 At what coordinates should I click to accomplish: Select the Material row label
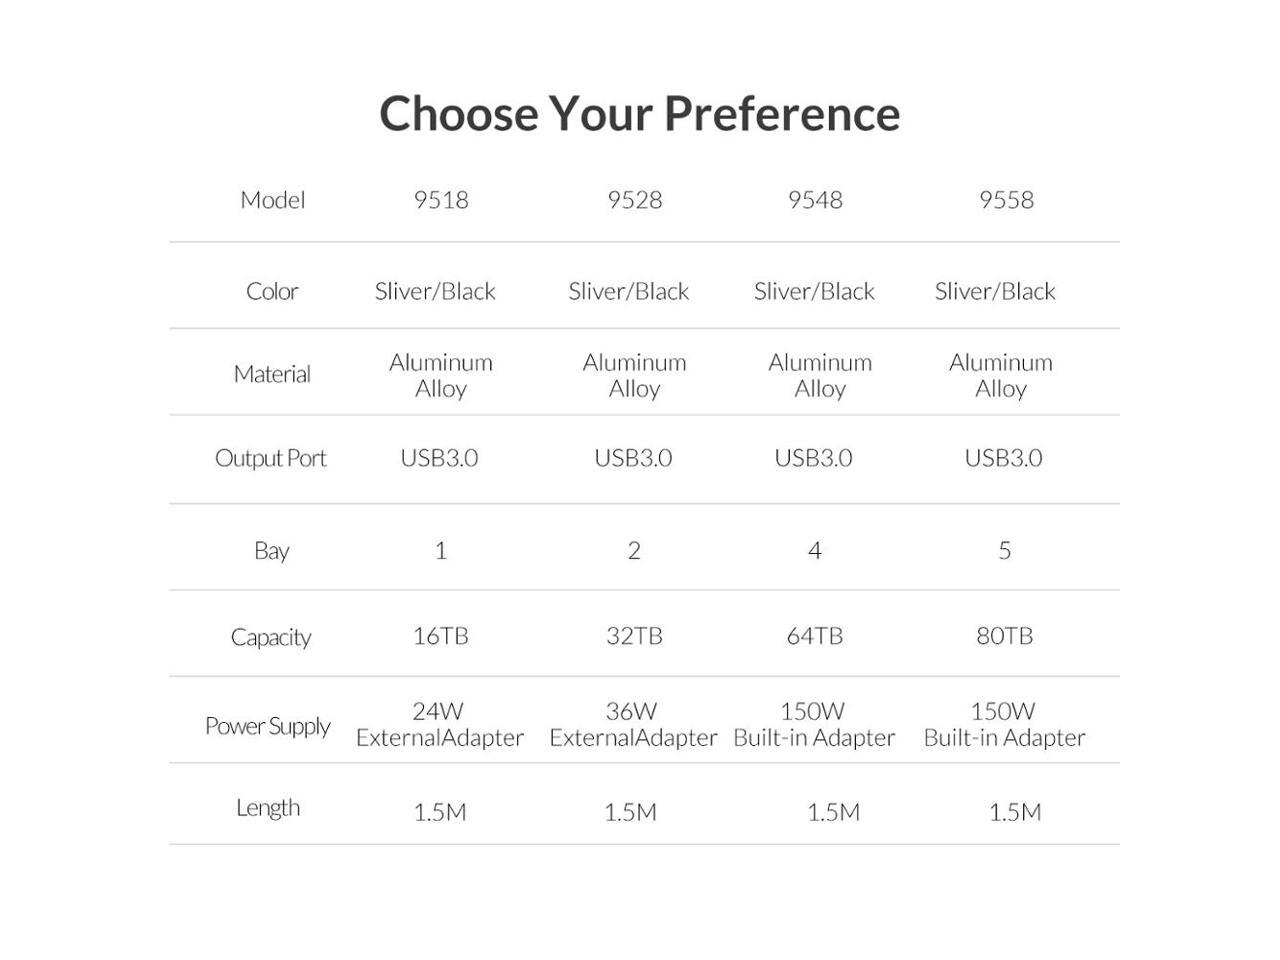pos(272,374)
